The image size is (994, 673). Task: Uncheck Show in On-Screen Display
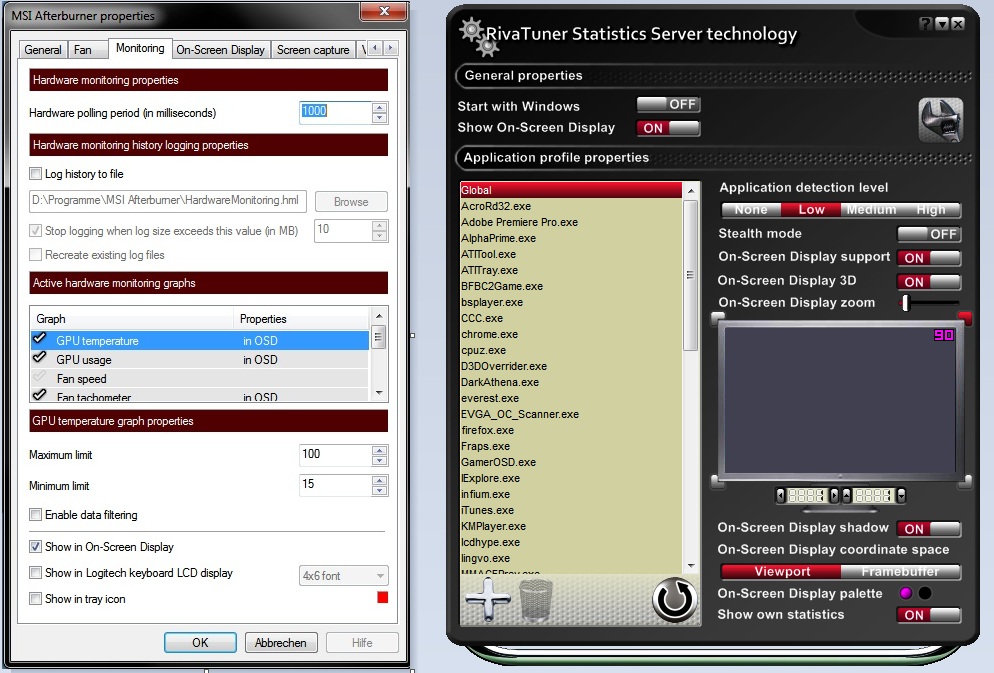[x=36, y=546]
